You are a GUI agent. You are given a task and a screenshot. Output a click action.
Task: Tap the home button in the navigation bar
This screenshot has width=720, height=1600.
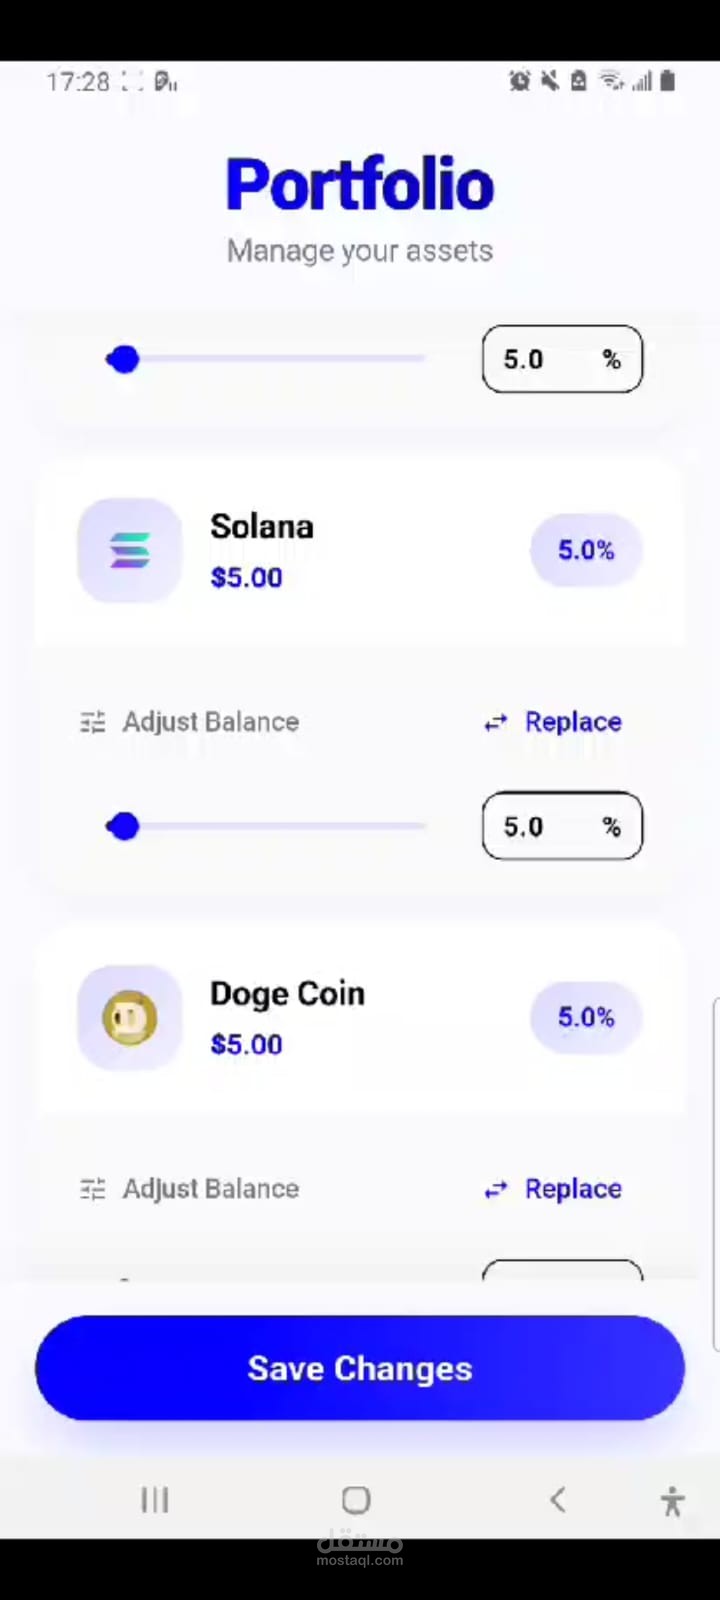pos(356,1500)
